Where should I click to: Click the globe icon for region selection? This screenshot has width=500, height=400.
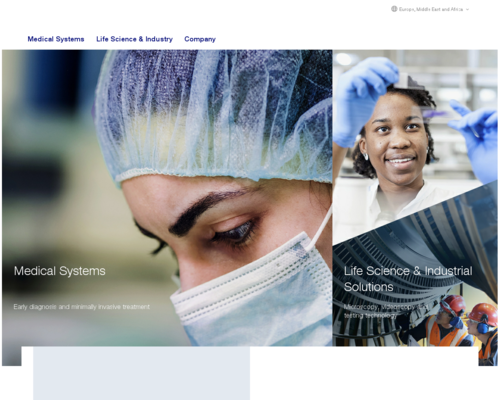pos(394,9)
